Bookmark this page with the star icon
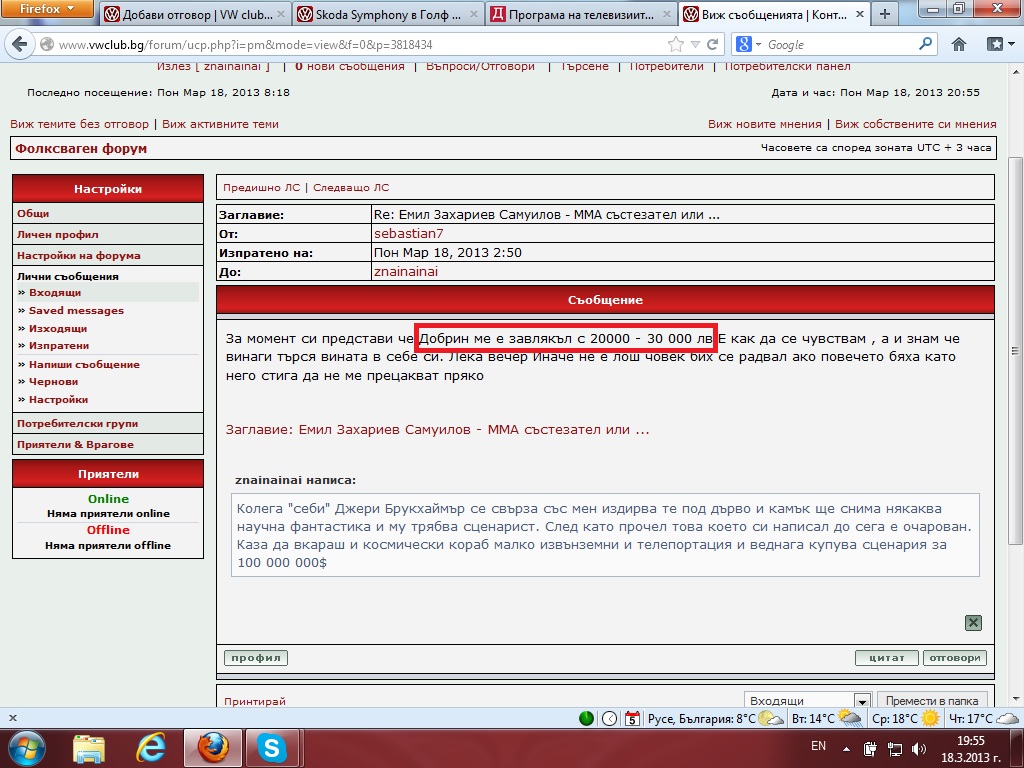The width and height of the screenshot is (1024, 768). [x=677, y=44]
